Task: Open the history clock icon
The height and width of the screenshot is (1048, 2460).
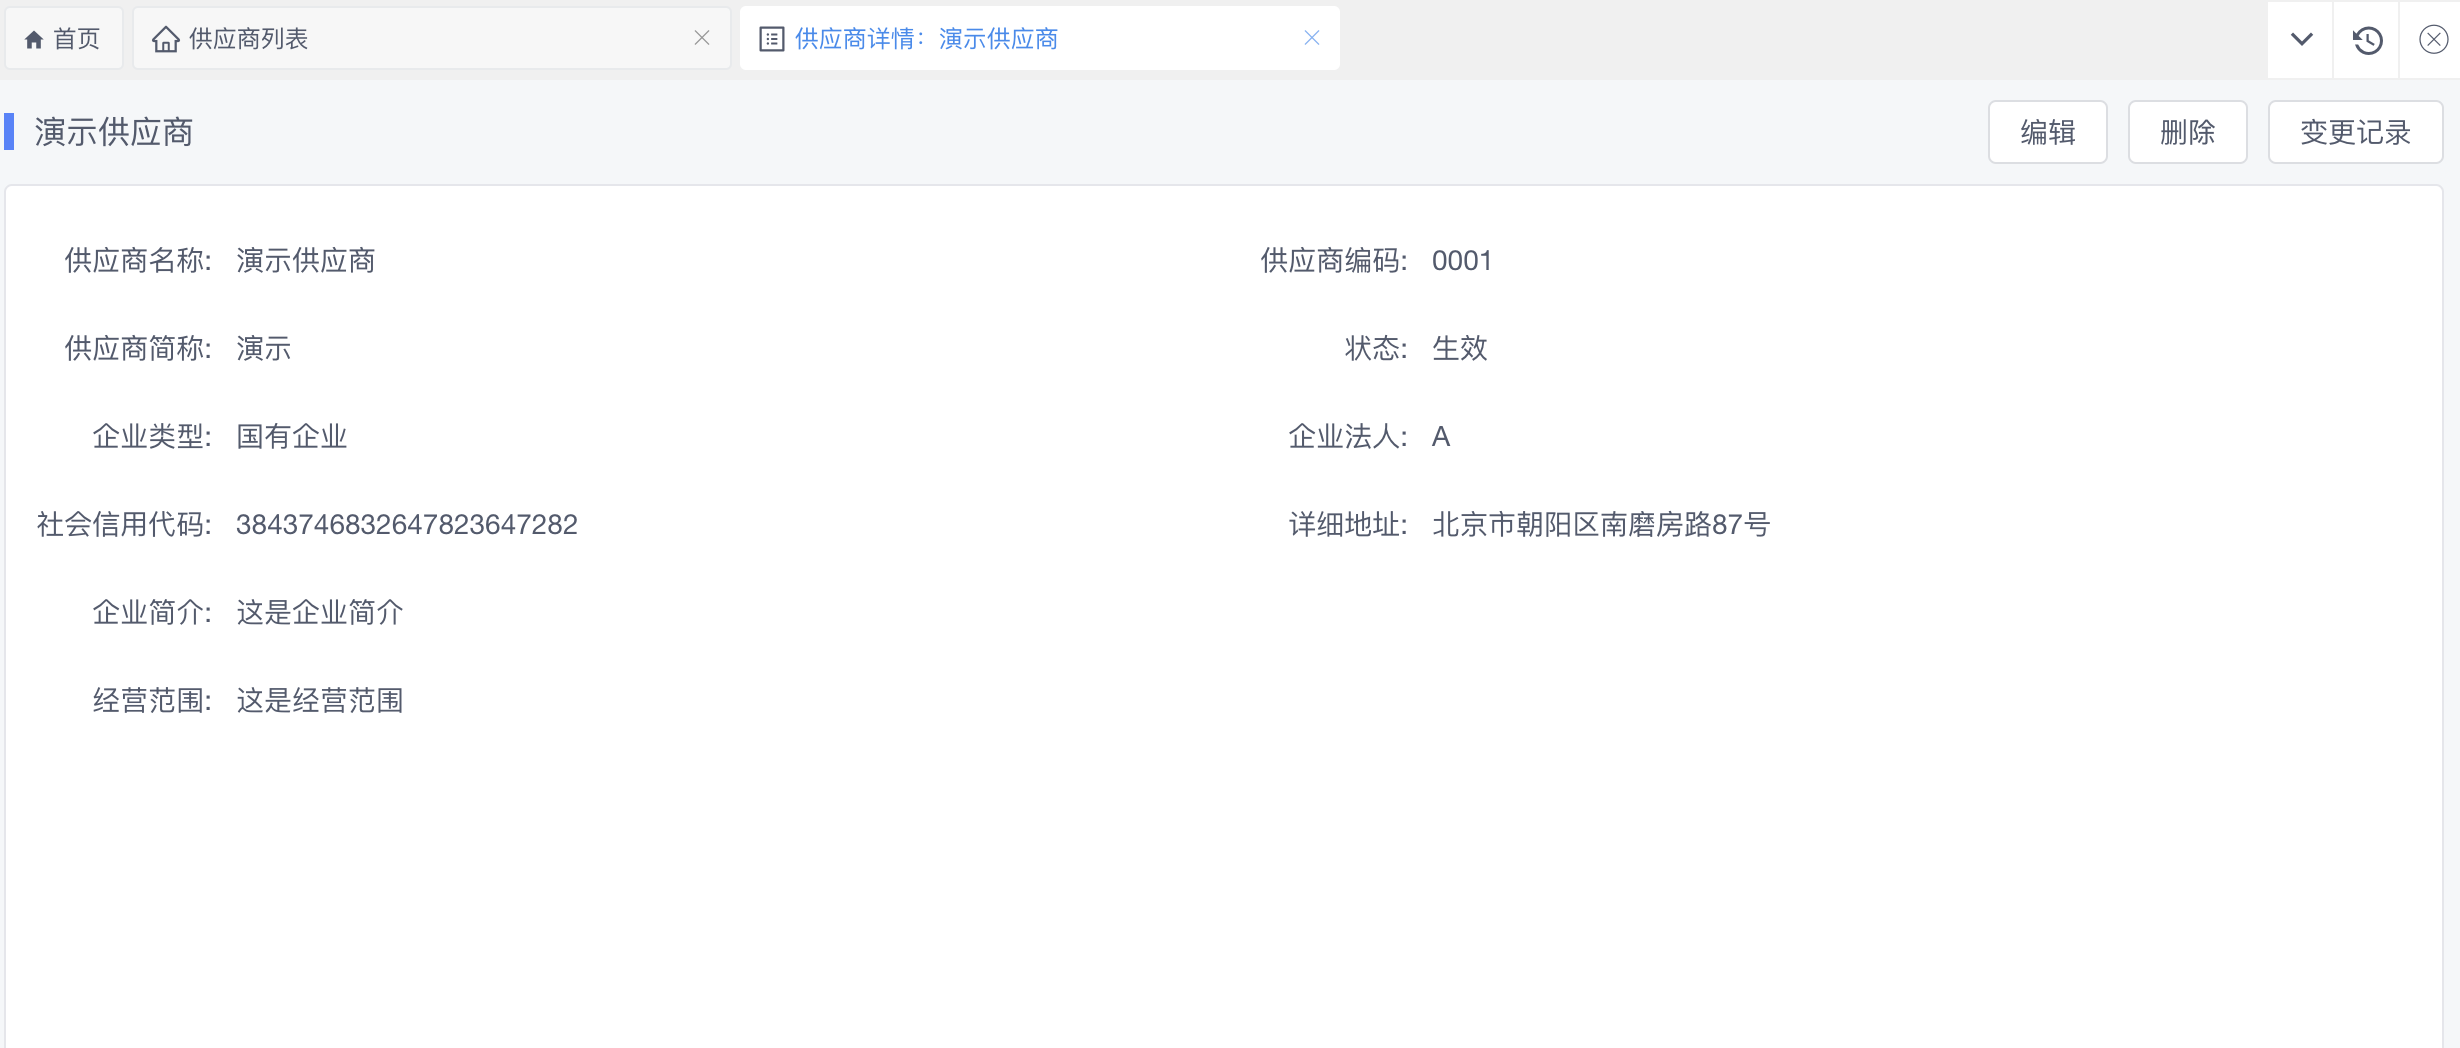Action: 2367,40
